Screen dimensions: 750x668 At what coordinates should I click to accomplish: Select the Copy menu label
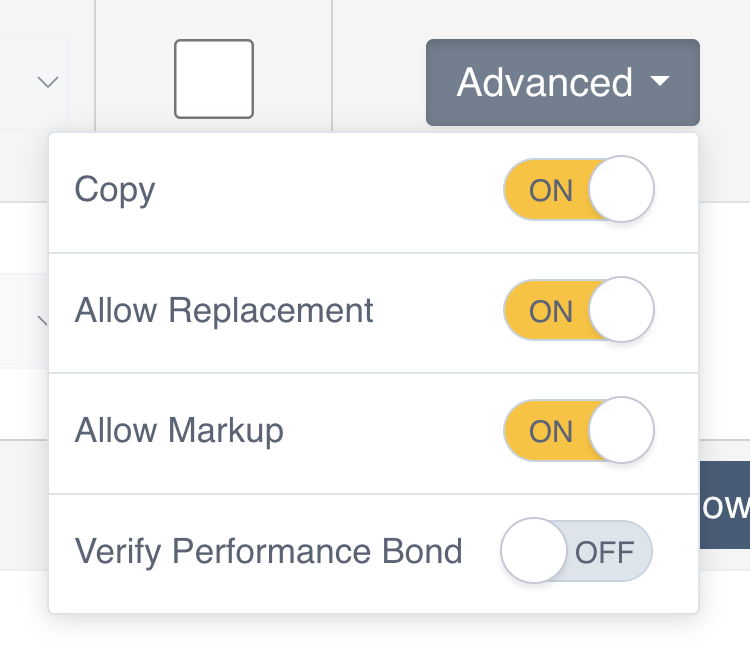click(x=115, y=190)
